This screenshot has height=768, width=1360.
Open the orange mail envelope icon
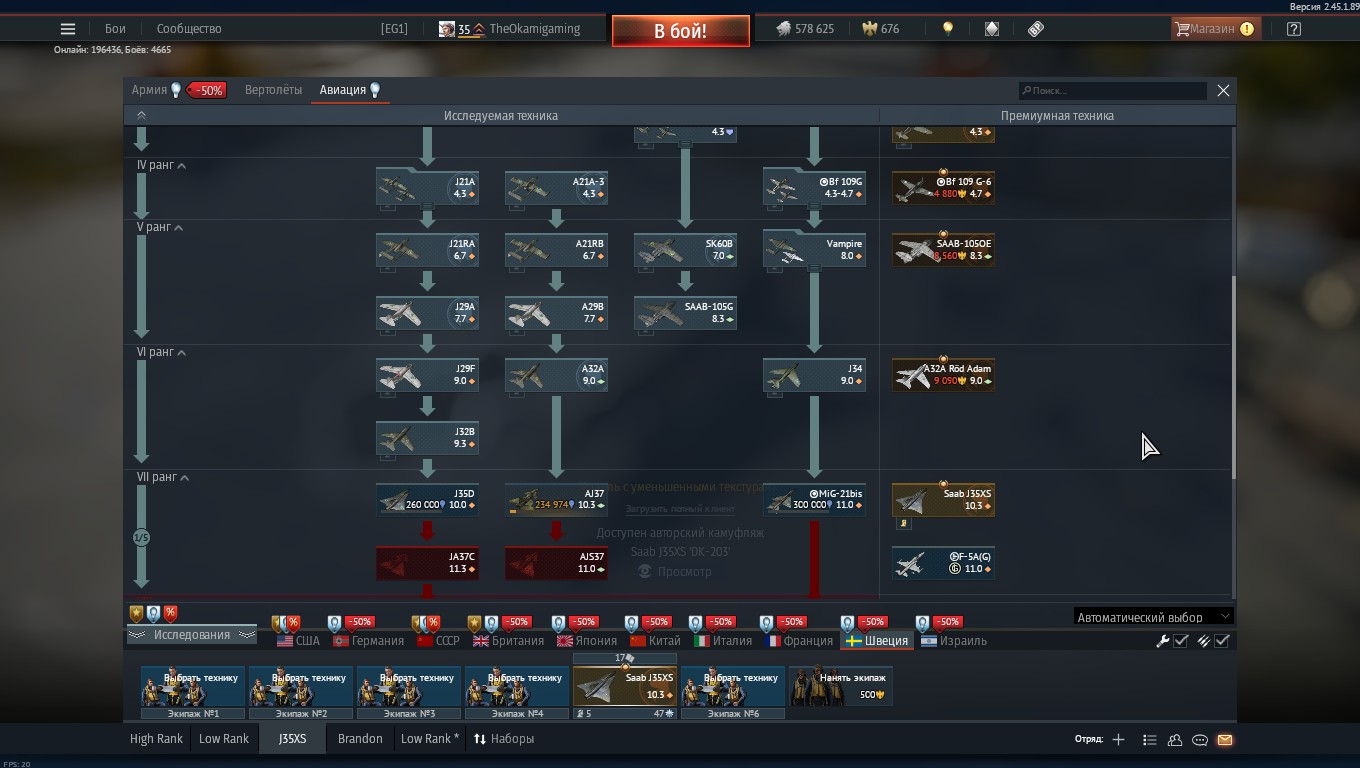1225,740
